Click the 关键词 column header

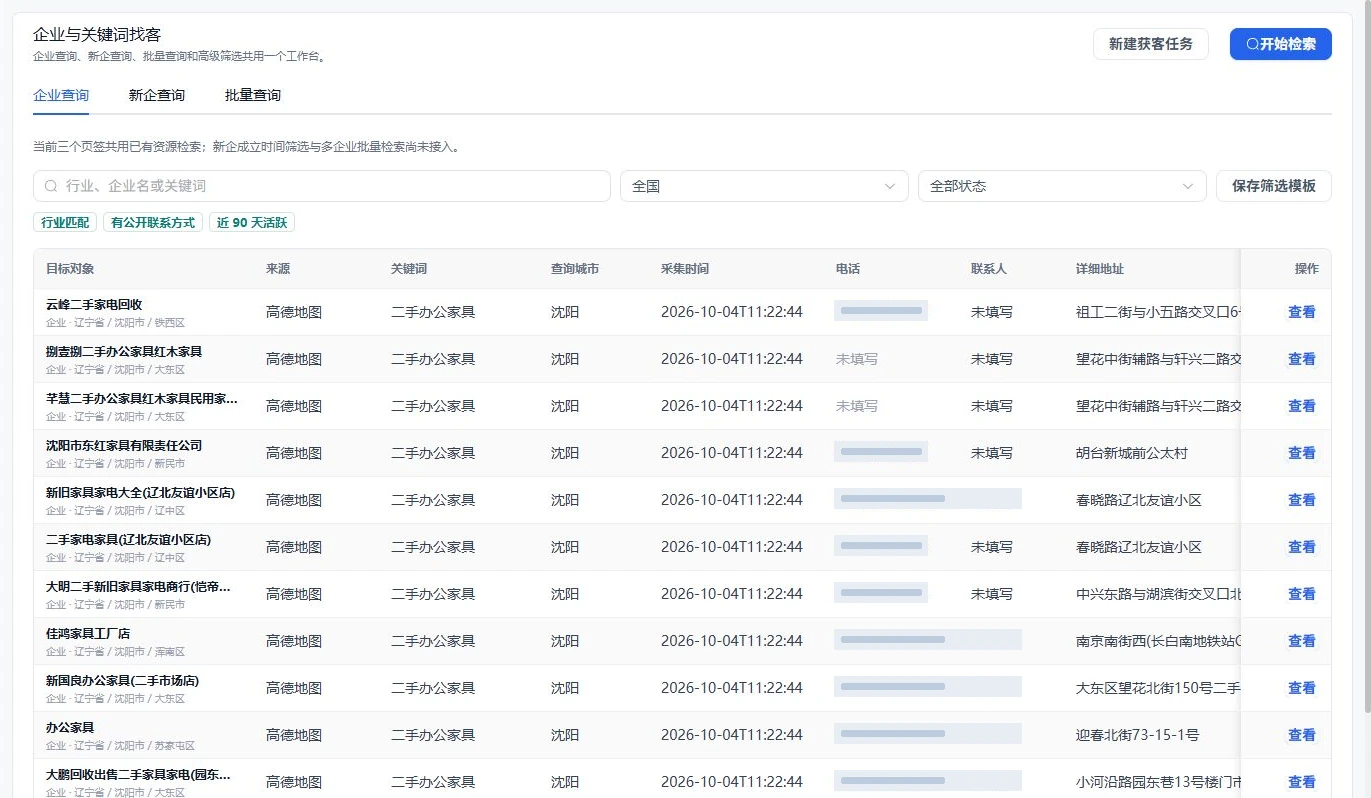[x=409, y=269]
